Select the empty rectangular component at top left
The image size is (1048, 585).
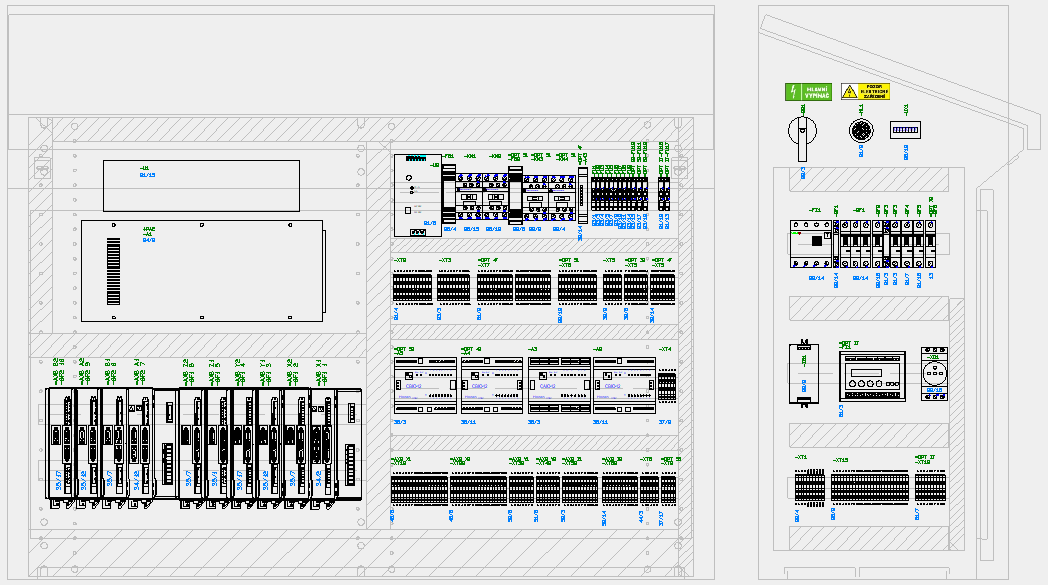click(x=201, y=185)
